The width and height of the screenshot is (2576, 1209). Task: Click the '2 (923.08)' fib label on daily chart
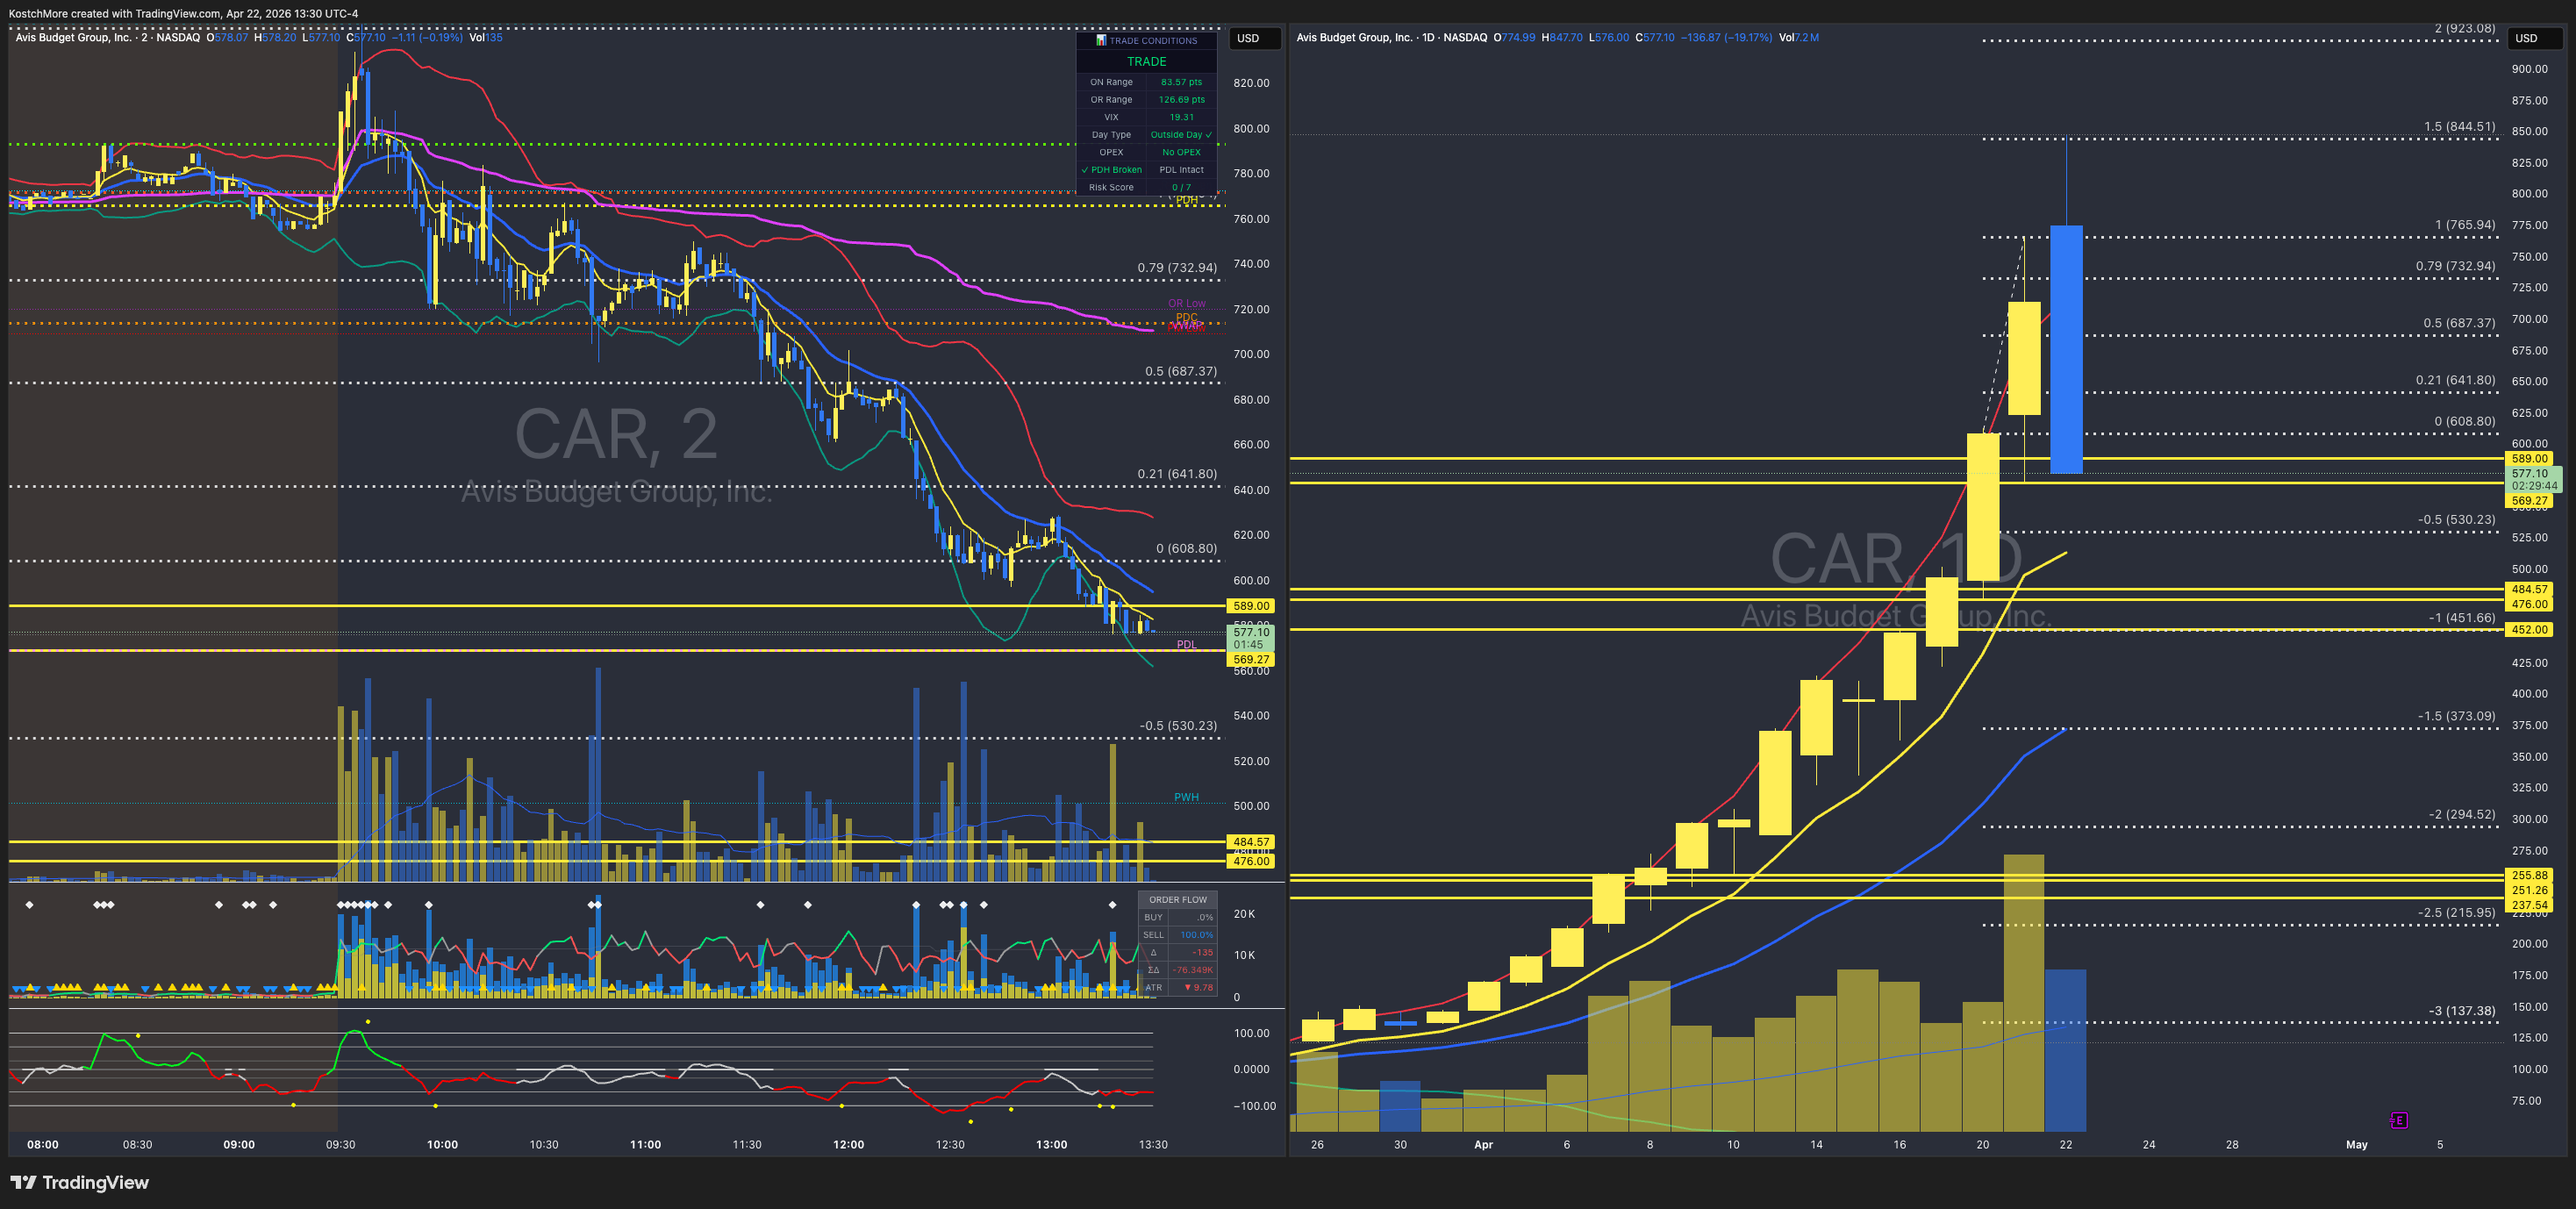(2464, 28)
